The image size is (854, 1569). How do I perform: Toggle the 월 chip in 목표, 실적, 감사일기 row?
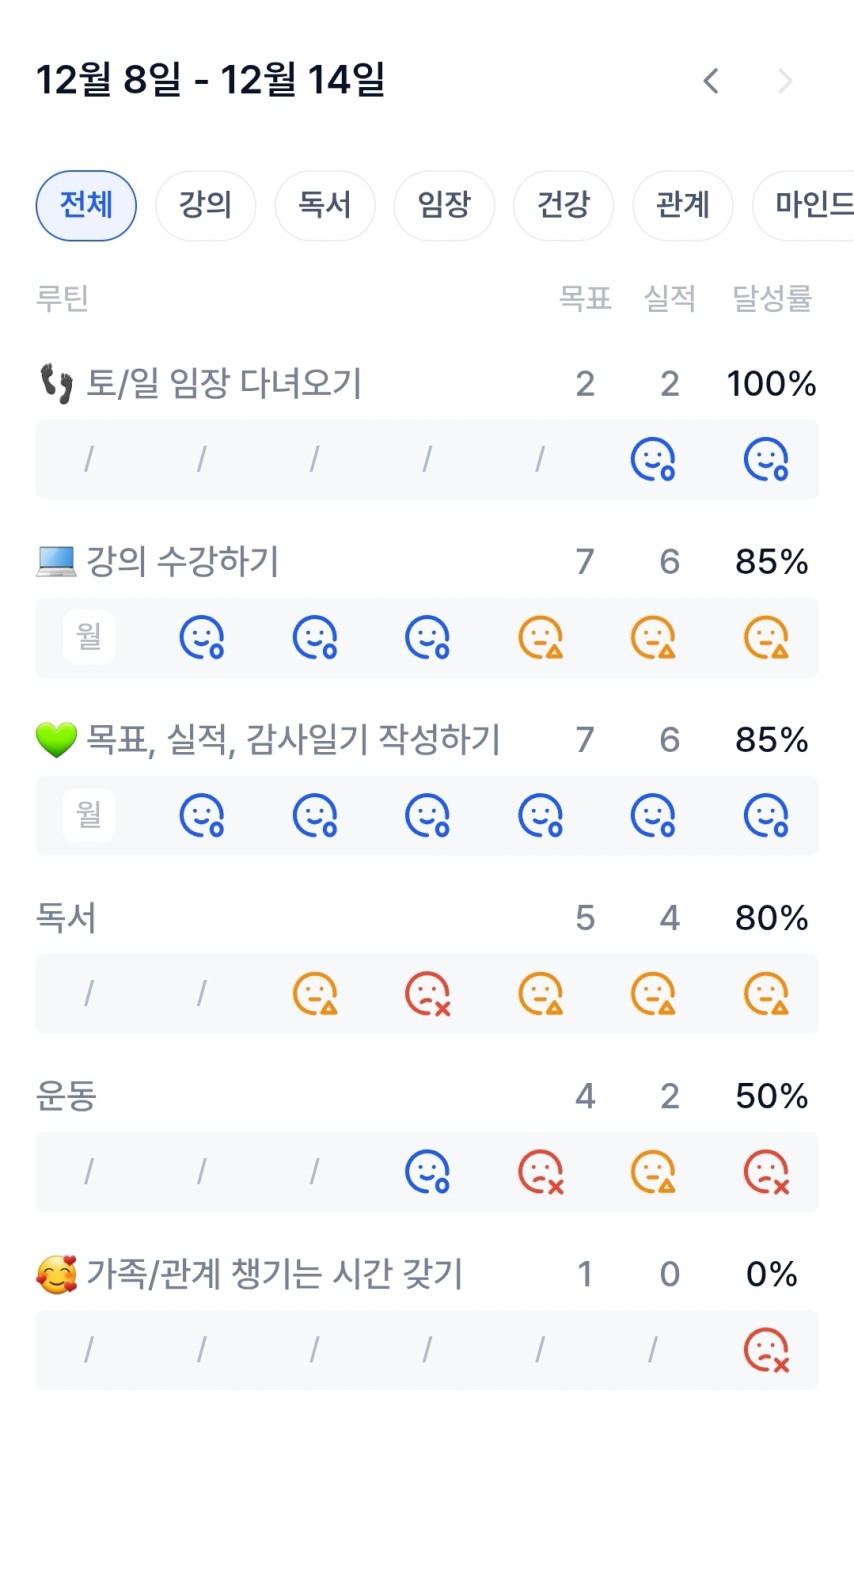(x=89, y=815)
